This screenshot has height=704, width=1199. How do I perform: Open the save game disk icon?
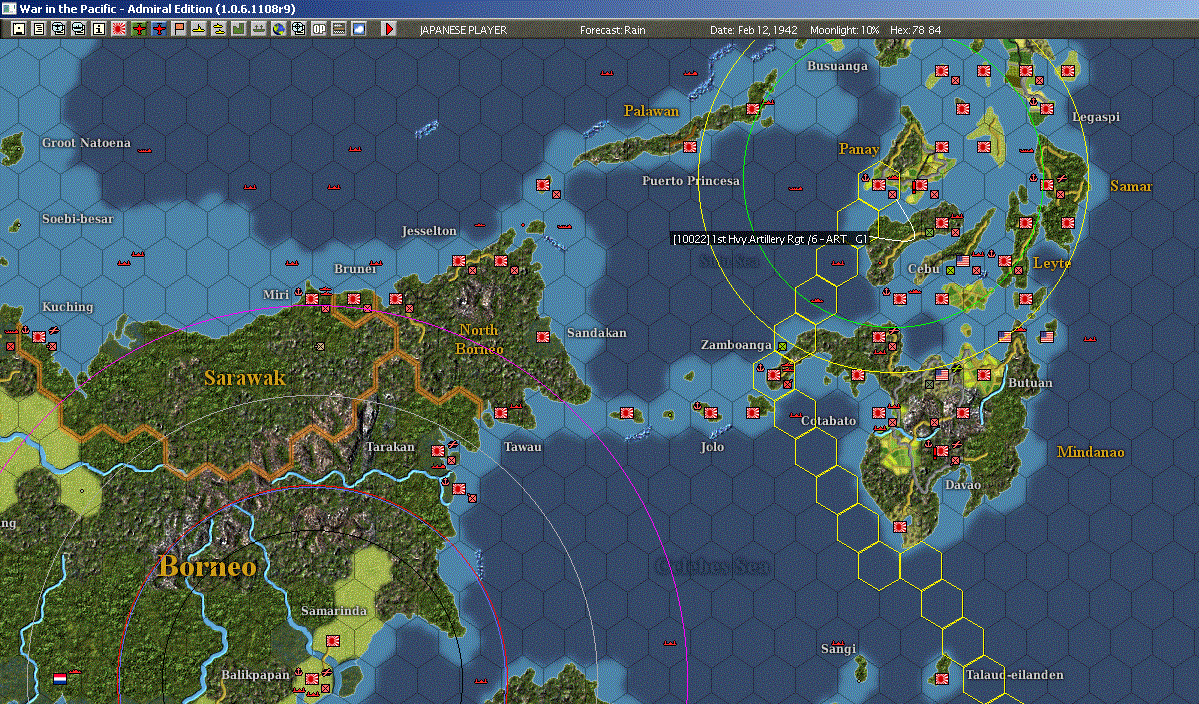tap(18, 29)
